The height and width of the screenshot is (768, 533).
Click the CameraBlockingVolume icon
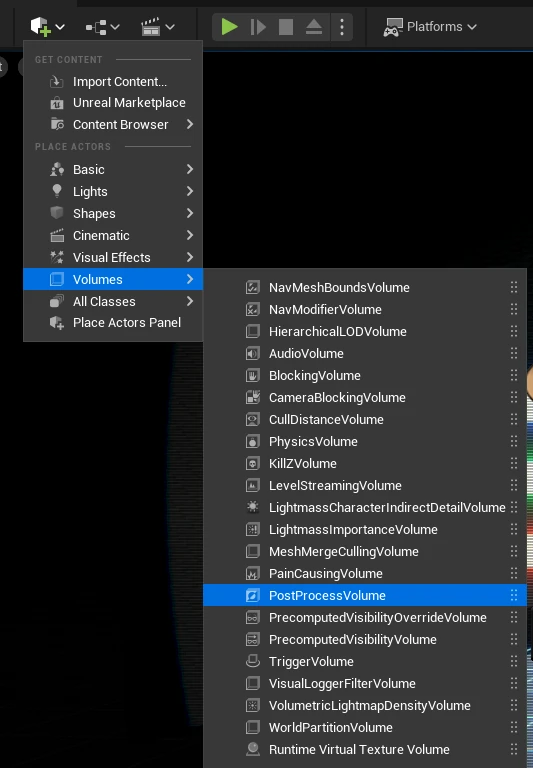(x=252, y=397)
